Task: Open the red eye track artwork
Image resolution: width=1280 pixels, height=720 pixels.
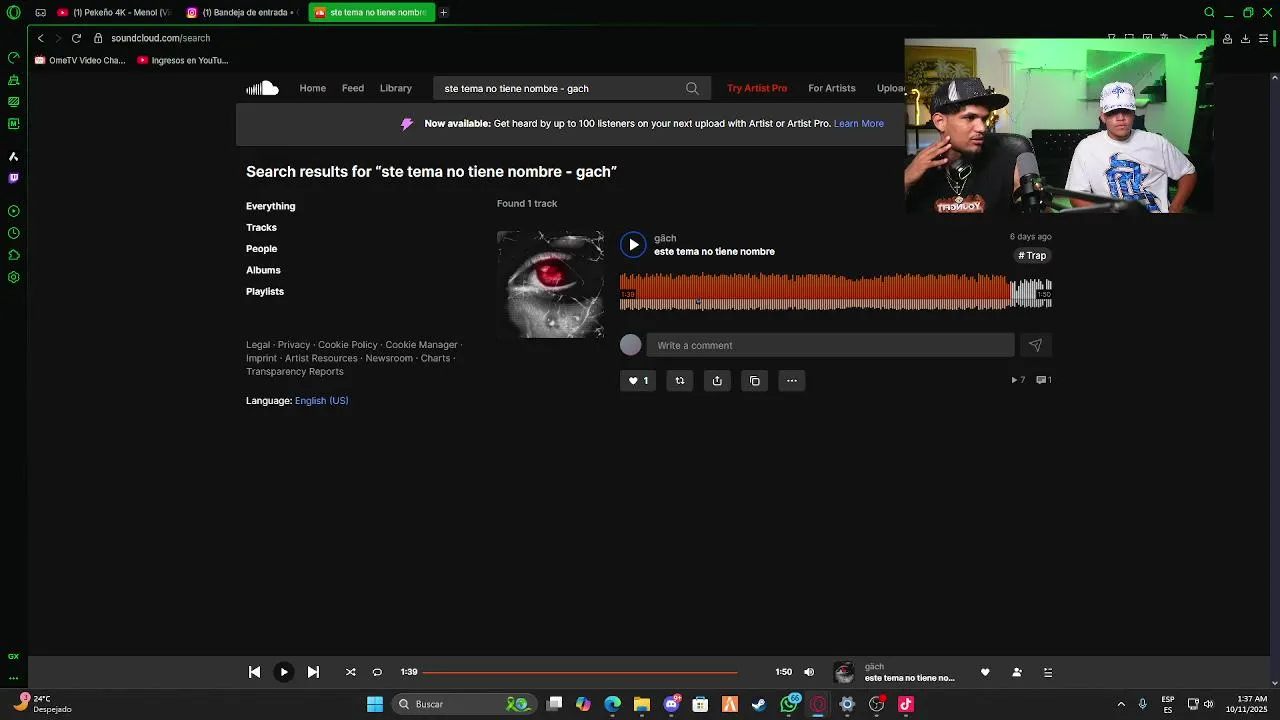Action: (x=550, y=284)
